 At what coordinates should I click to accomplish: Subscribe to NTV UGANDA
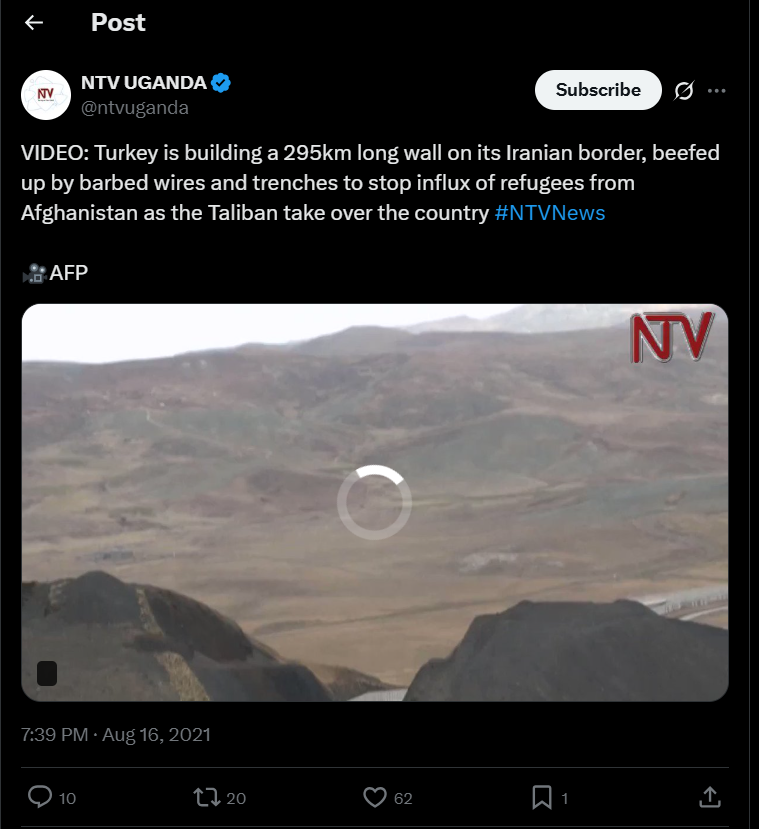[x=598, y=90]
